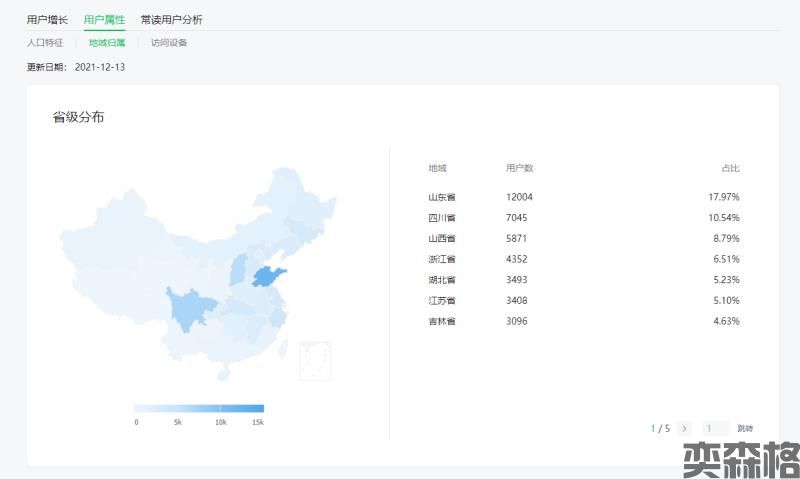800x479 pixels.
Task: Click Shanxi province on the map
Action: pyautogui.click(x=239, y=270)
